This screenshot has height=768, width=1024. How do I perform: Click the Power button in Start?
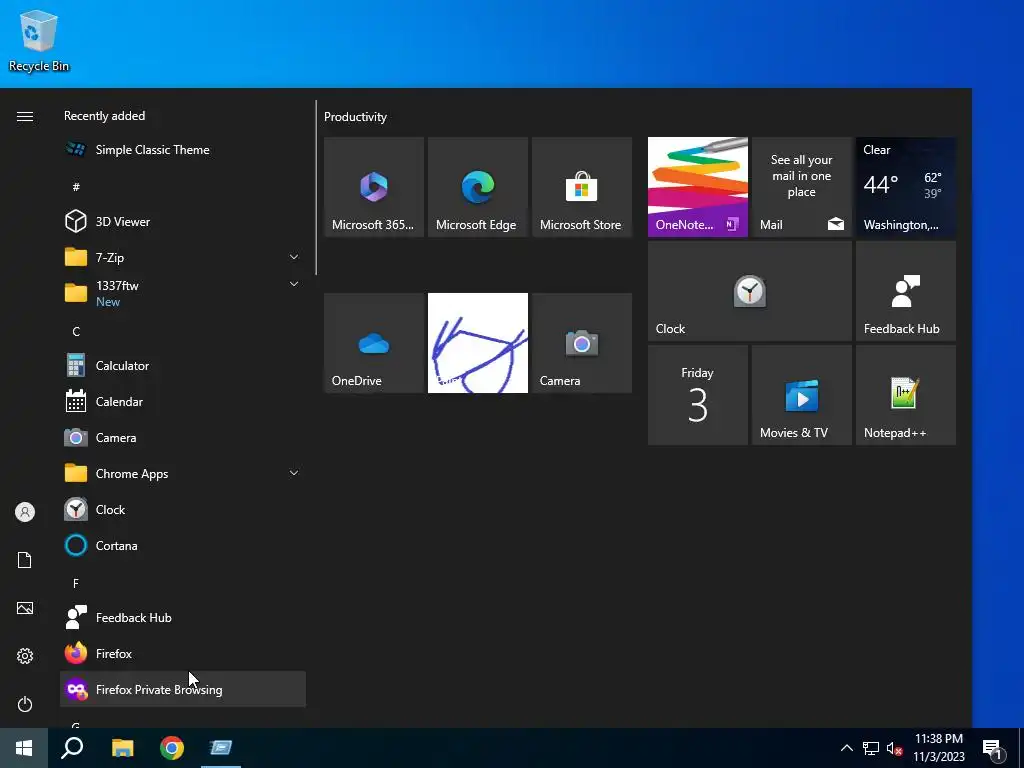25,704
